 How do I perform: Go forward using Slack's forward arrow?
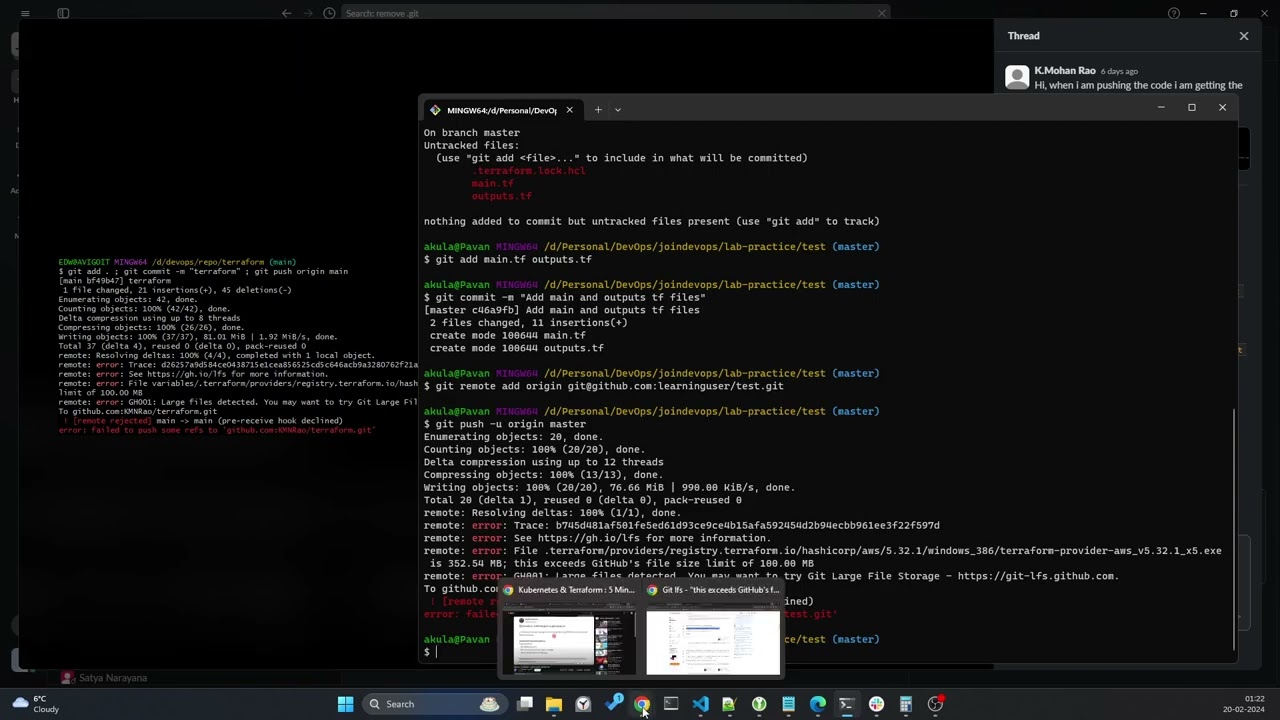click(308, 13)
